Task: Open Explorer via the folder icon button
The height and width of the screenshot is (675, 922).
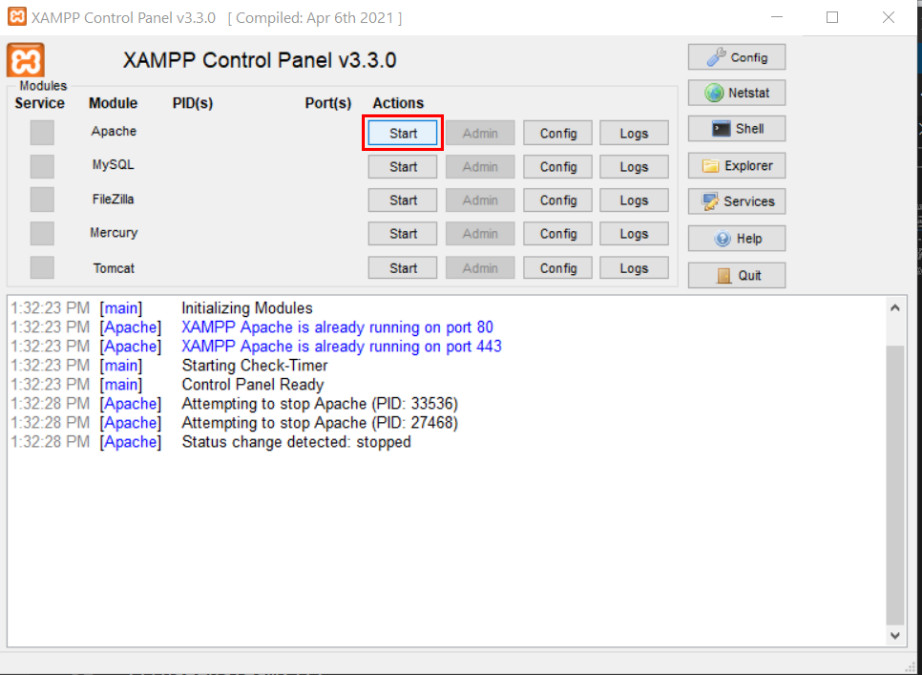Action: [737, 166]
